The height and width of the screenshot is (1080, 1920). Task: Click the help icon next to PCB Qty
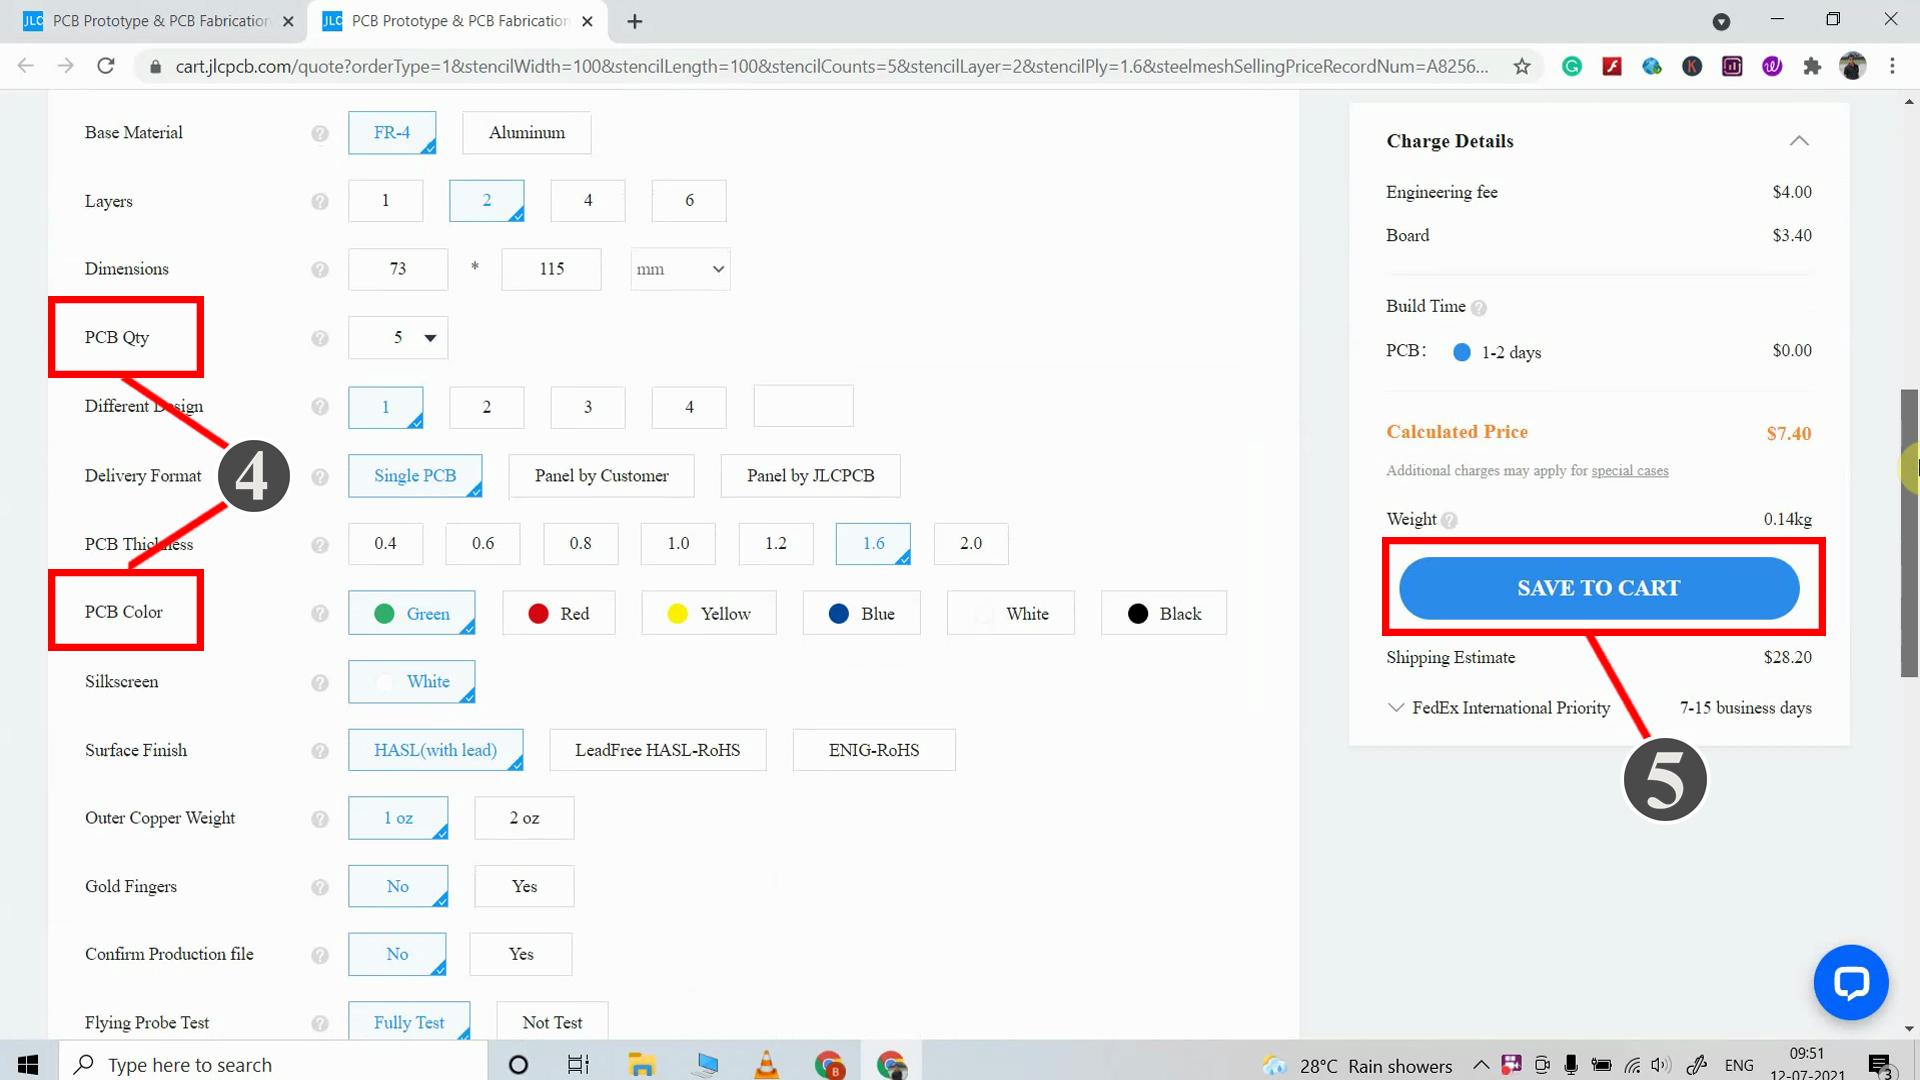point(320,338)
